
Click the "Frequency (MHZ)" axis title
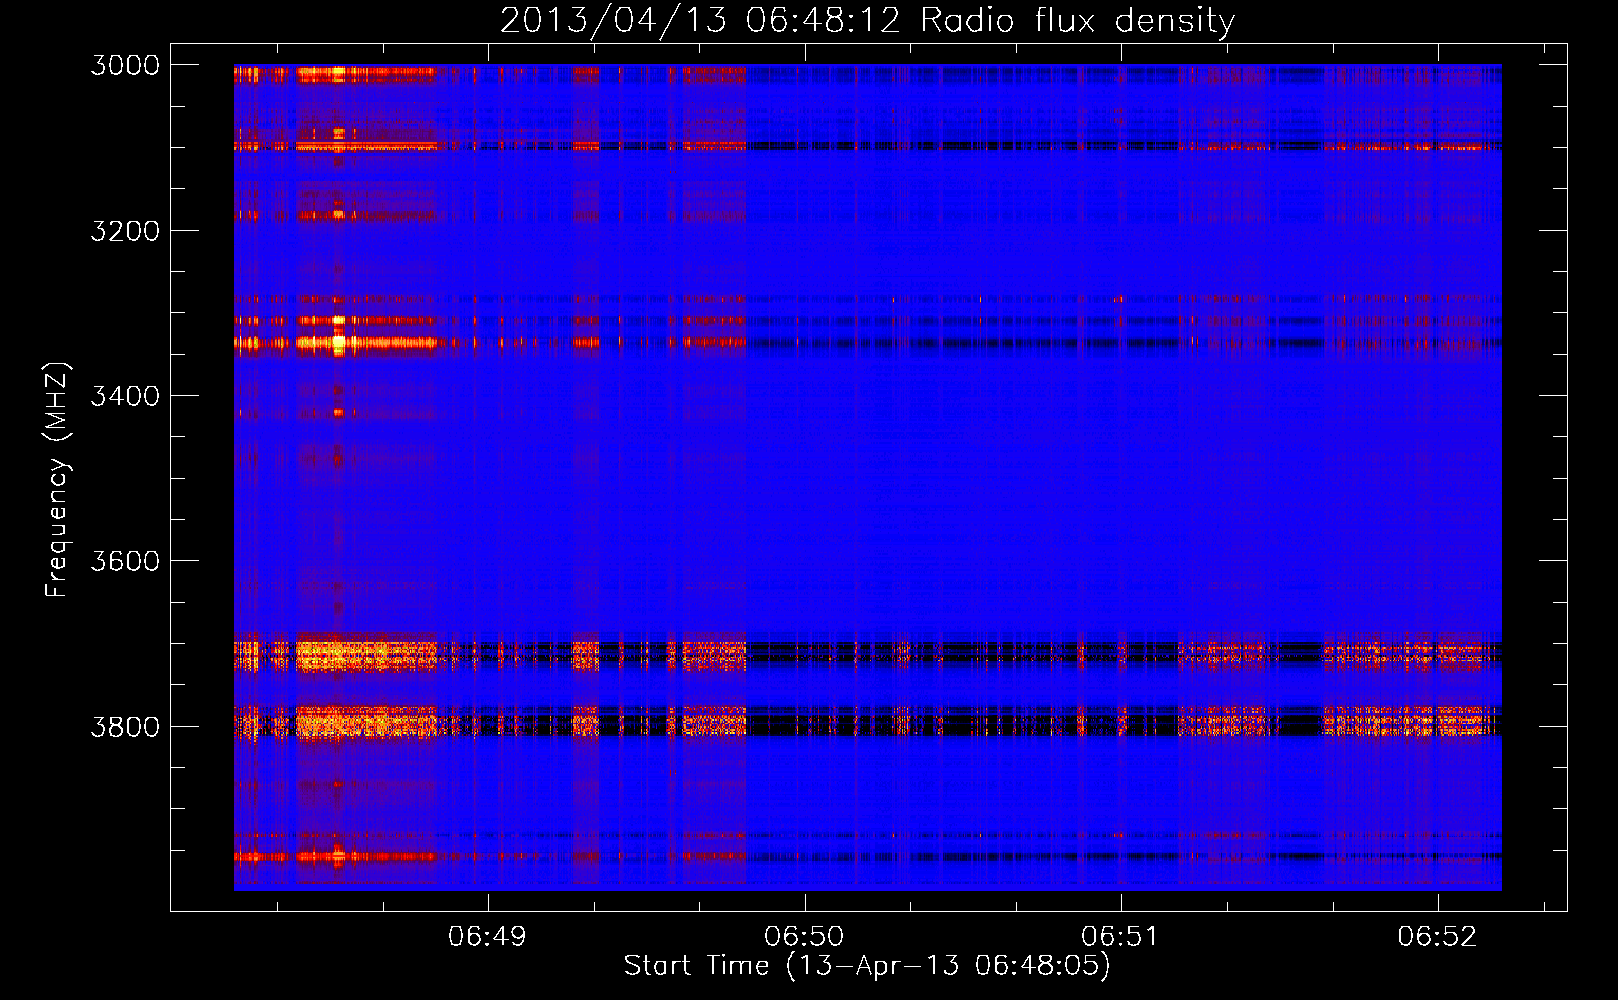tap(57, 480)
